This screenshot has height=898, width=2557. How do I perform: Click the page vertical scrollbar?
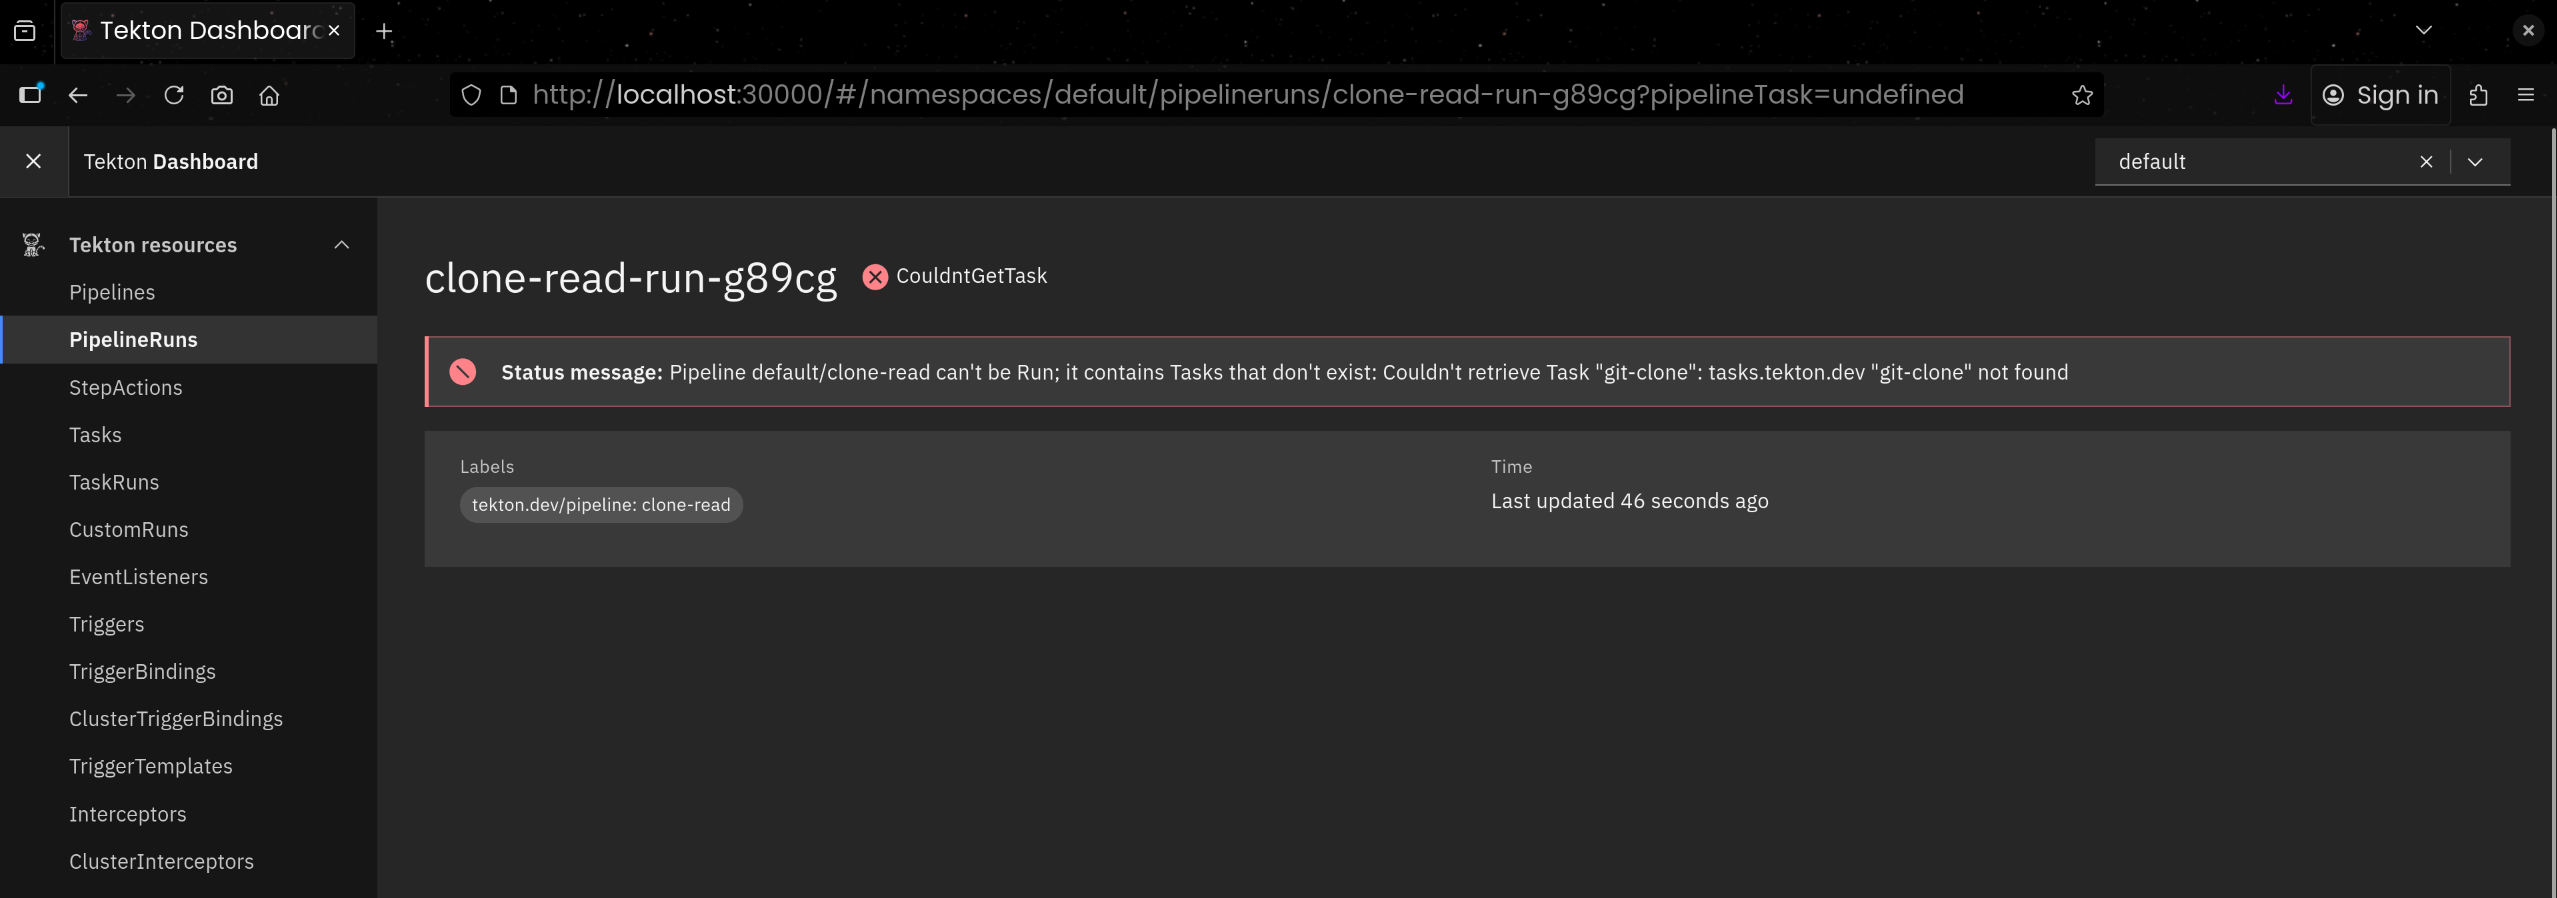[2552, 512]
